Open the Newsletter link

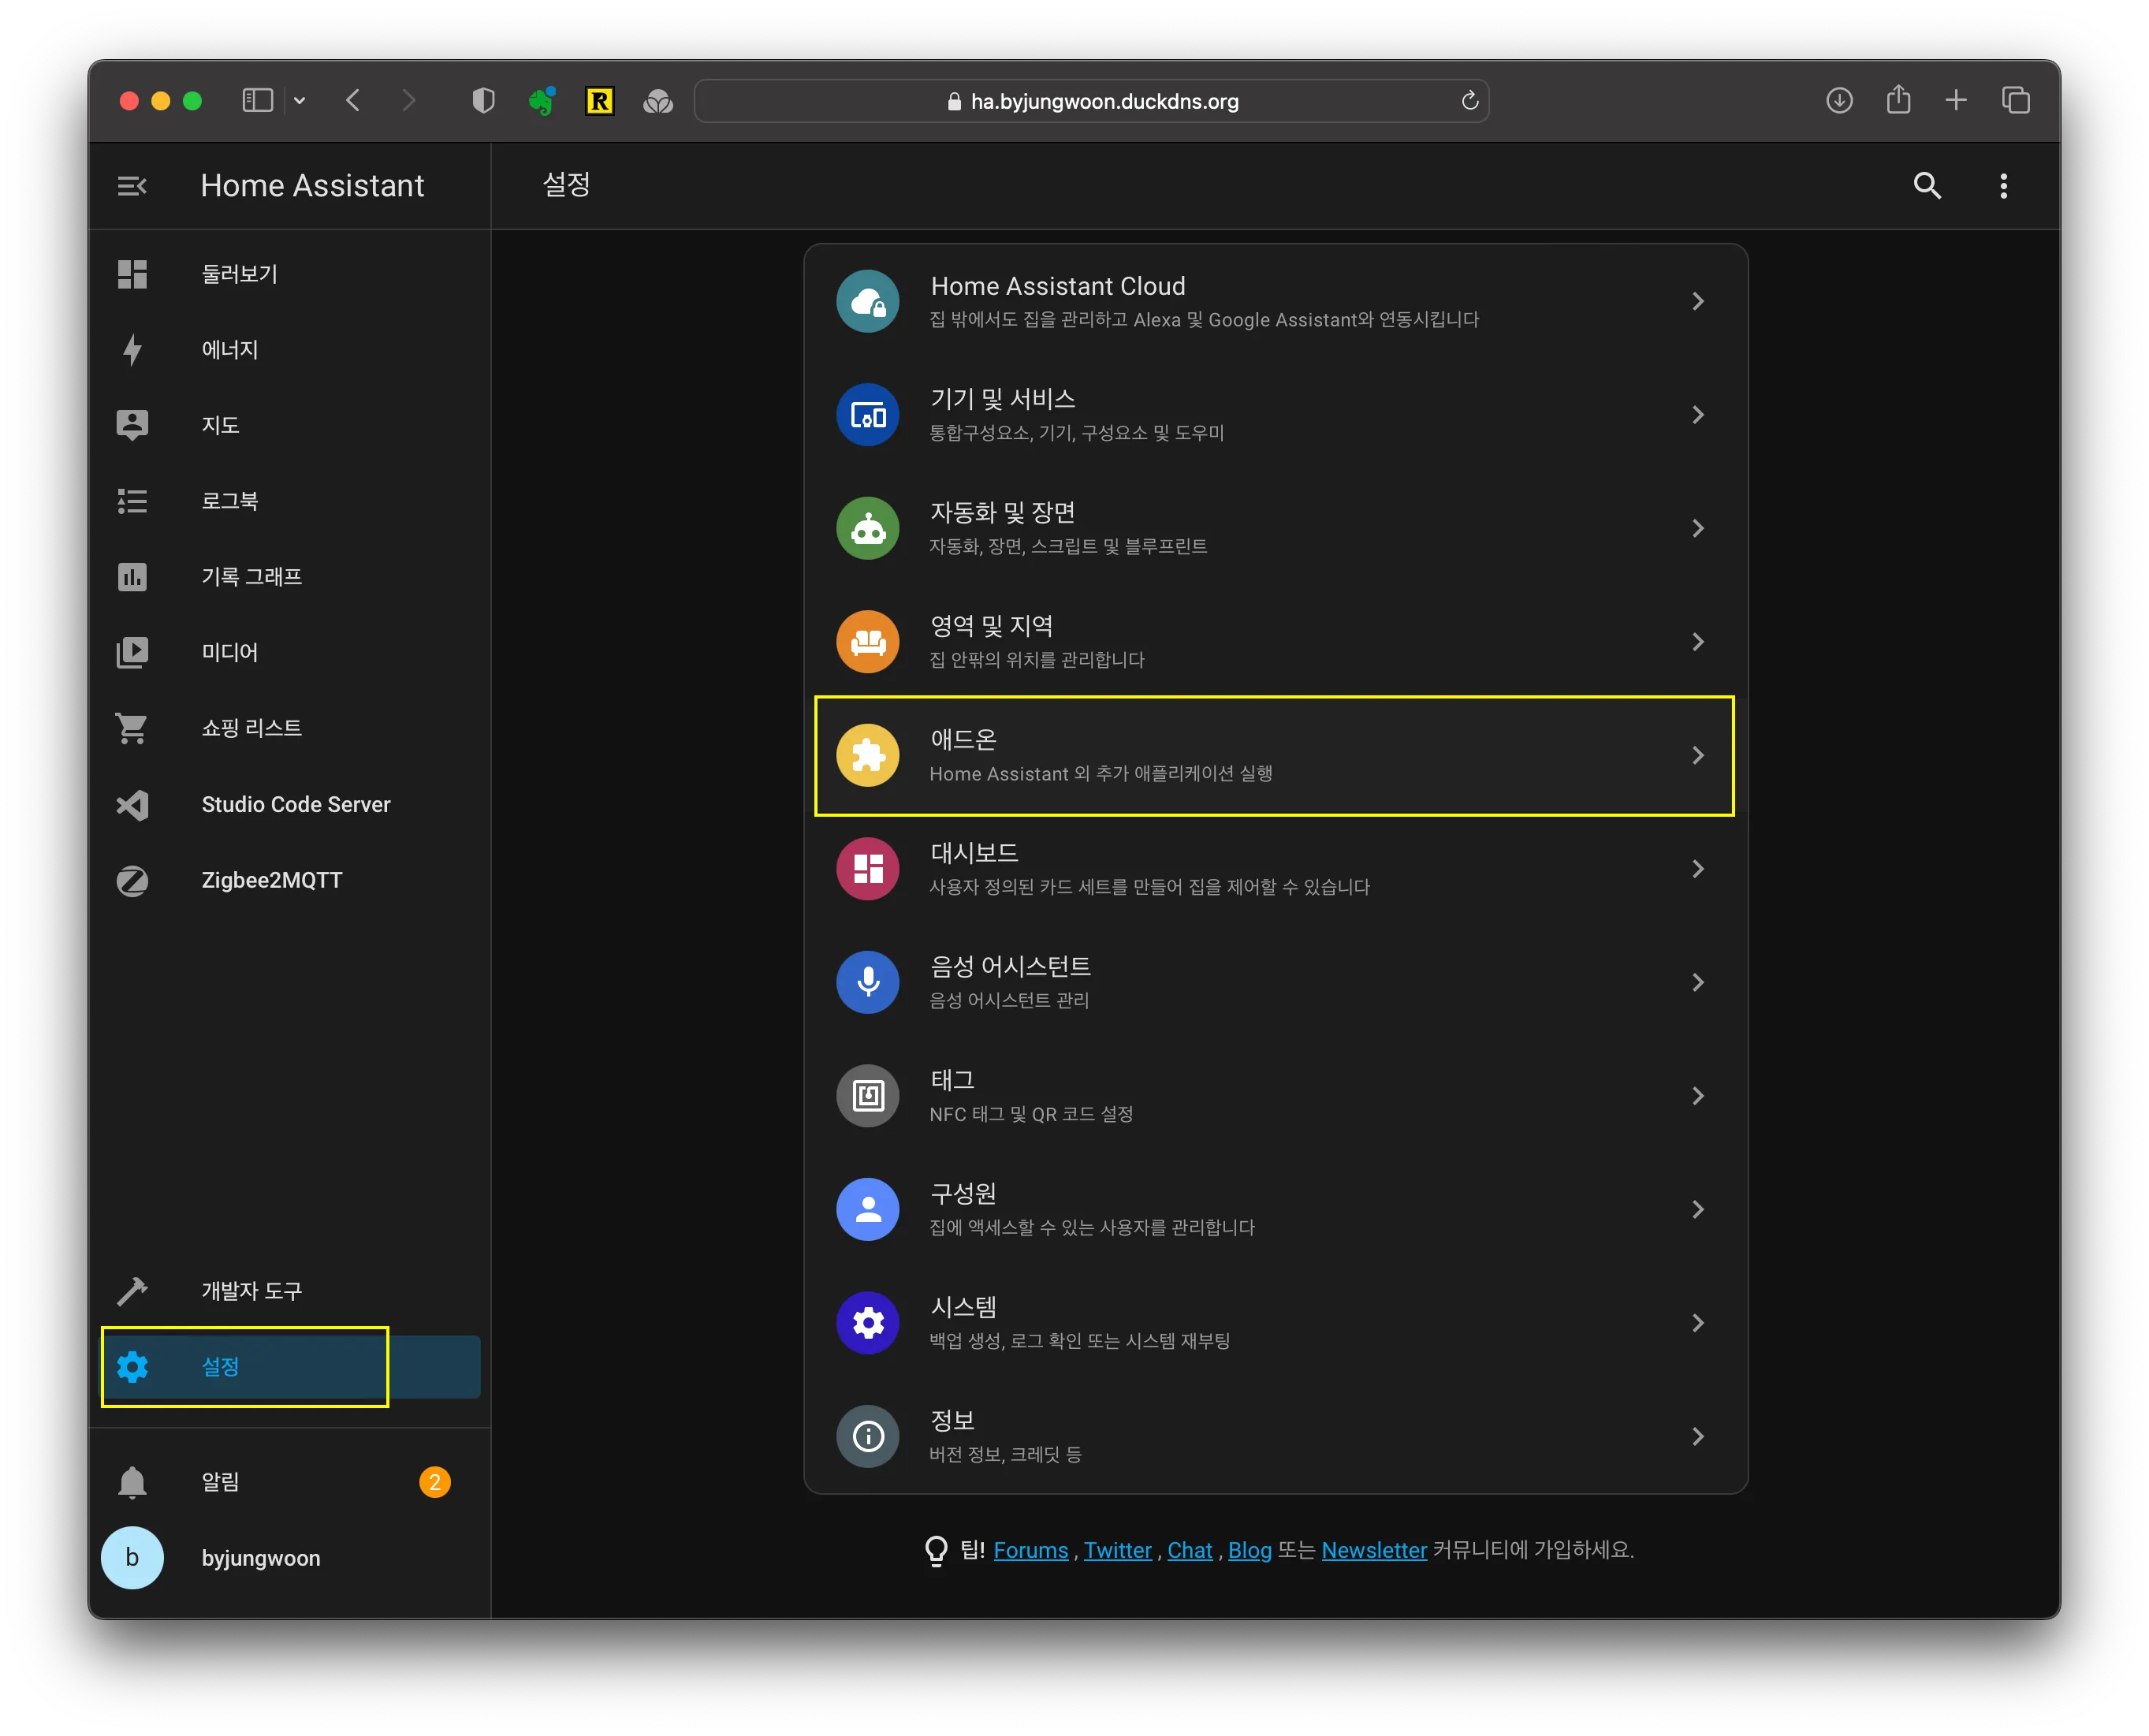(x=1374, y=1550)
